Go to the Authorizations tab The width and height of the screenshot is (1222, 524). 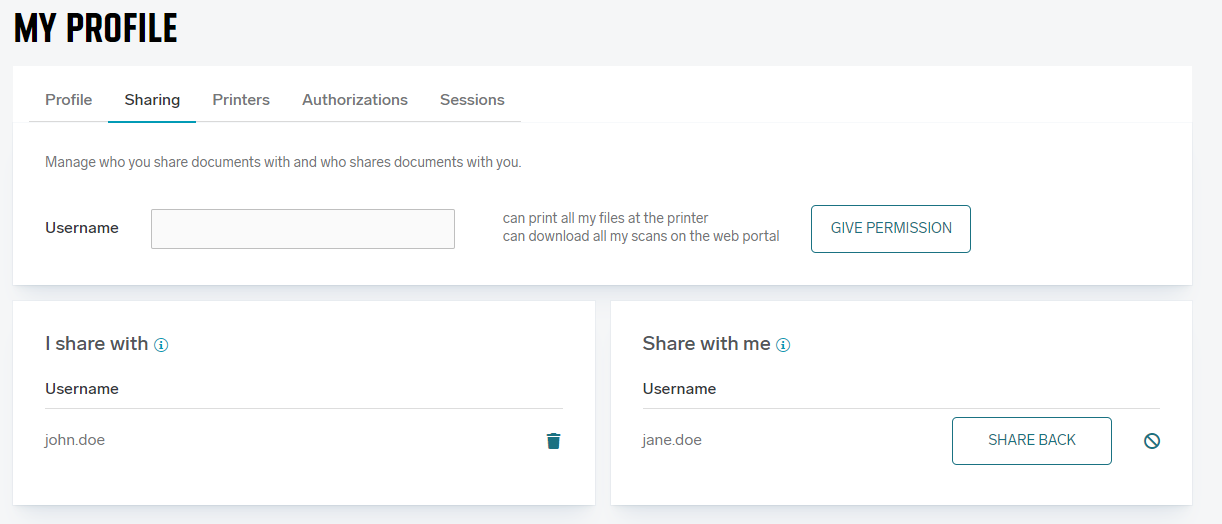[355, 100]
